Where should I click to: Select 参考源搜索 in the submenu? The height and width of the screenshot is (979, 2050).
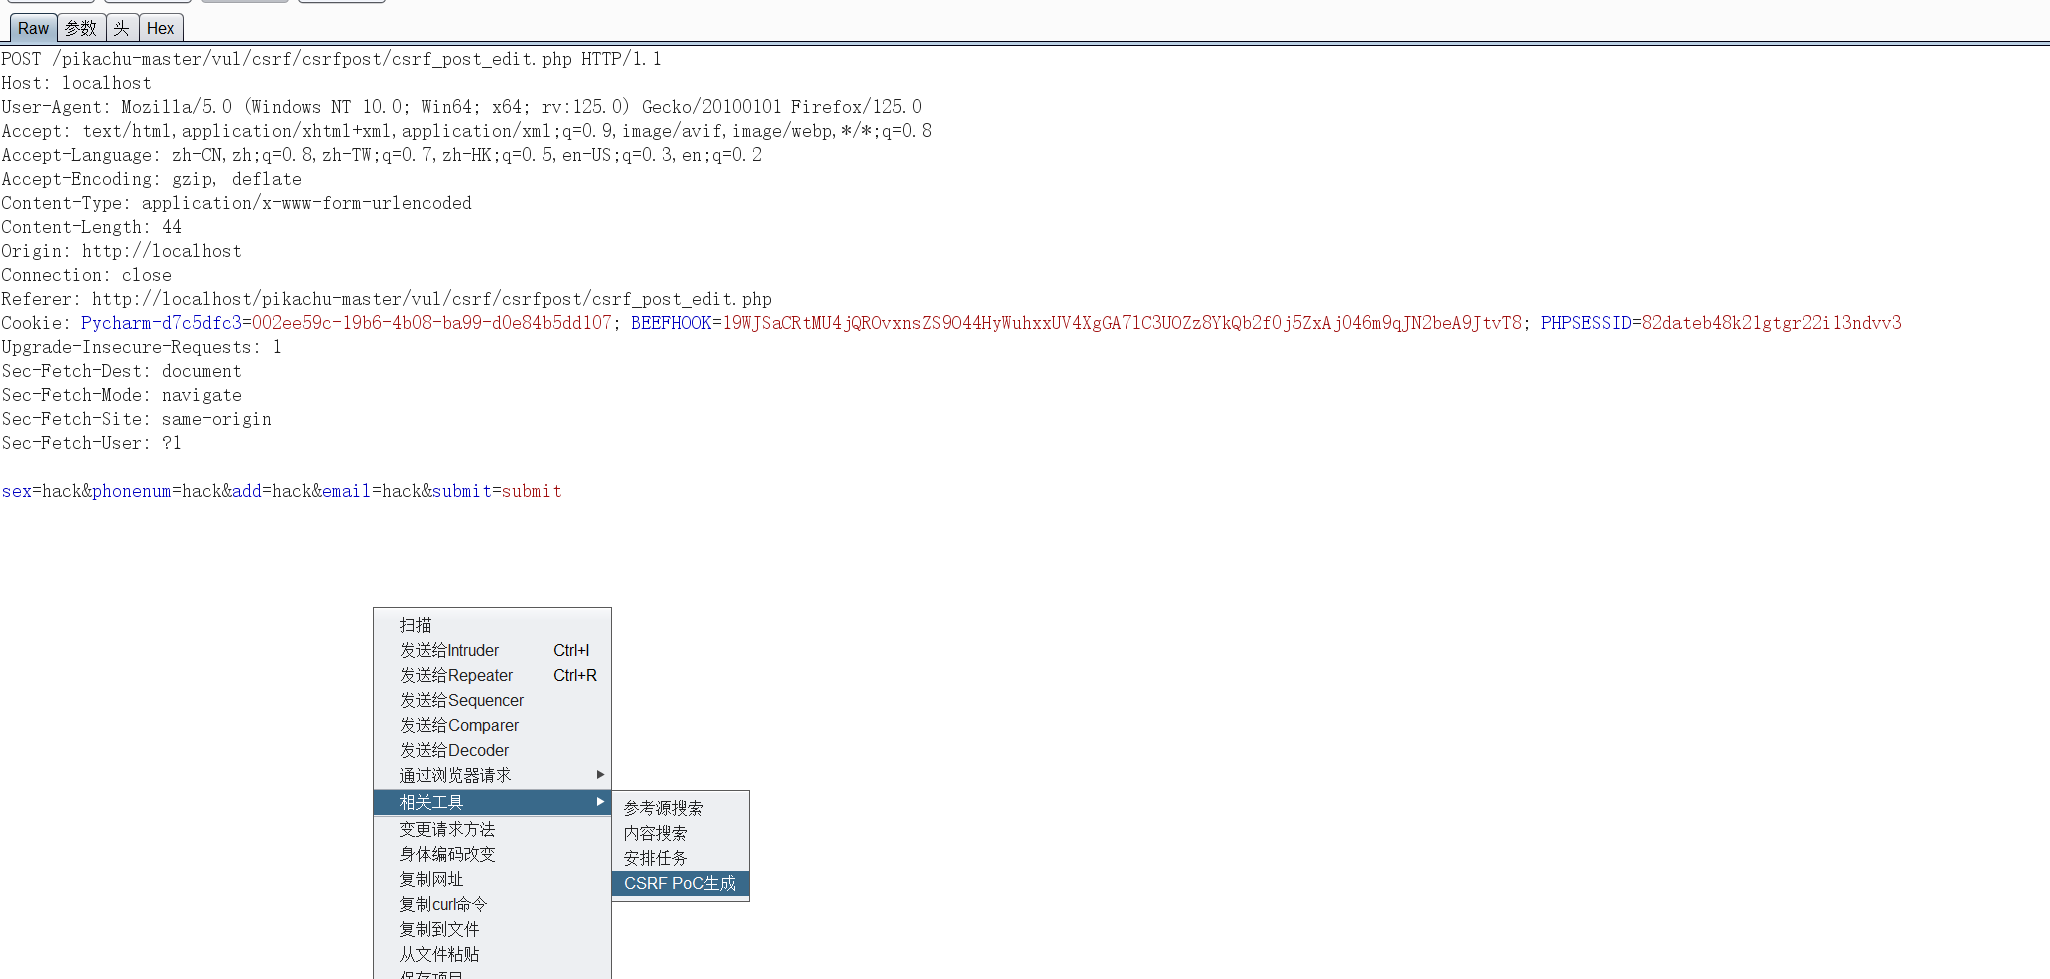(680, 808)
